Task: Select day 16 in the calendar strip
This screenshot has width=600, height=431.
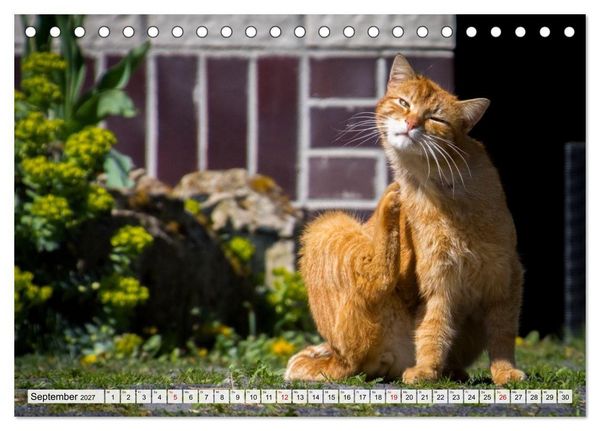Action: (x=347, y=397)
